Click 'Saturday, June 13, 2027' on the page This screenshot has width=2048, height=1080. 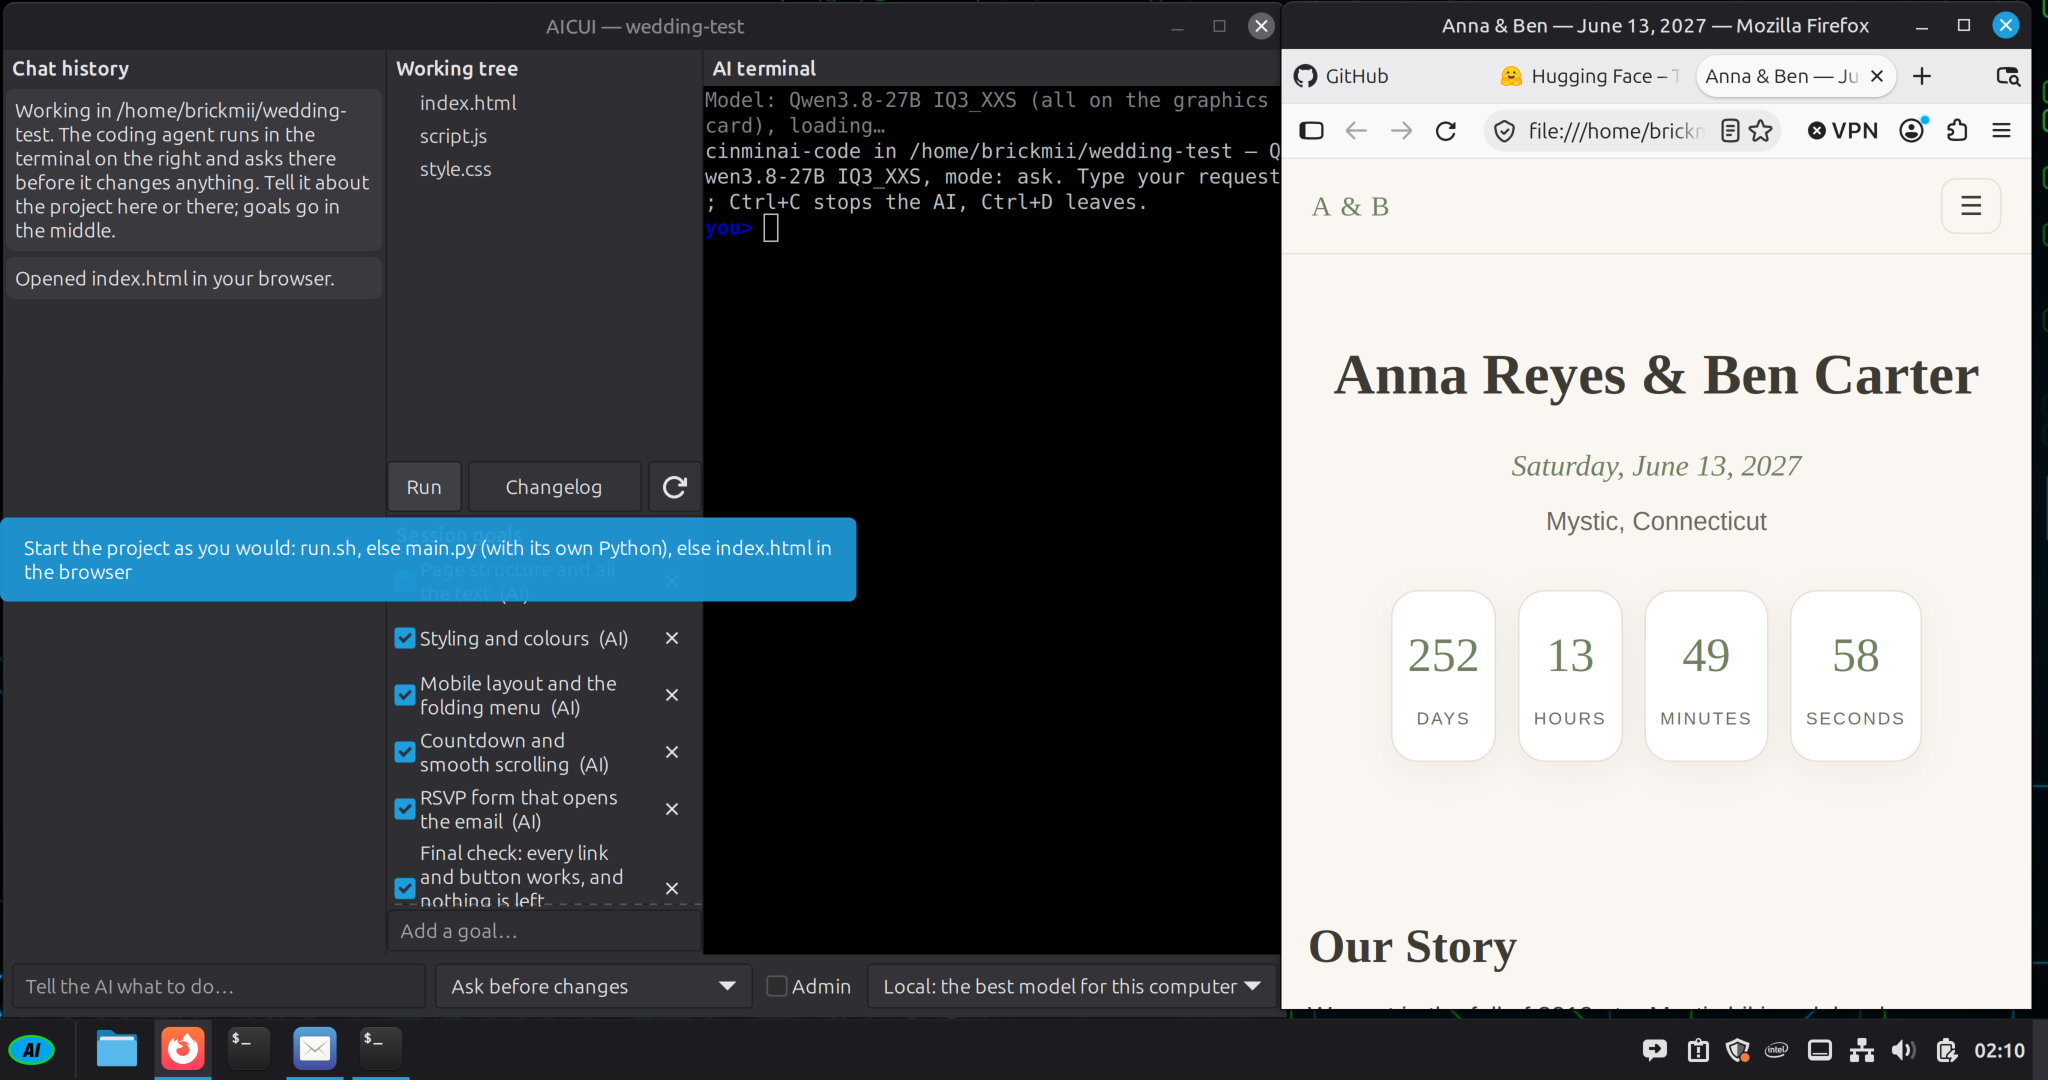(x=1656, y=466)
